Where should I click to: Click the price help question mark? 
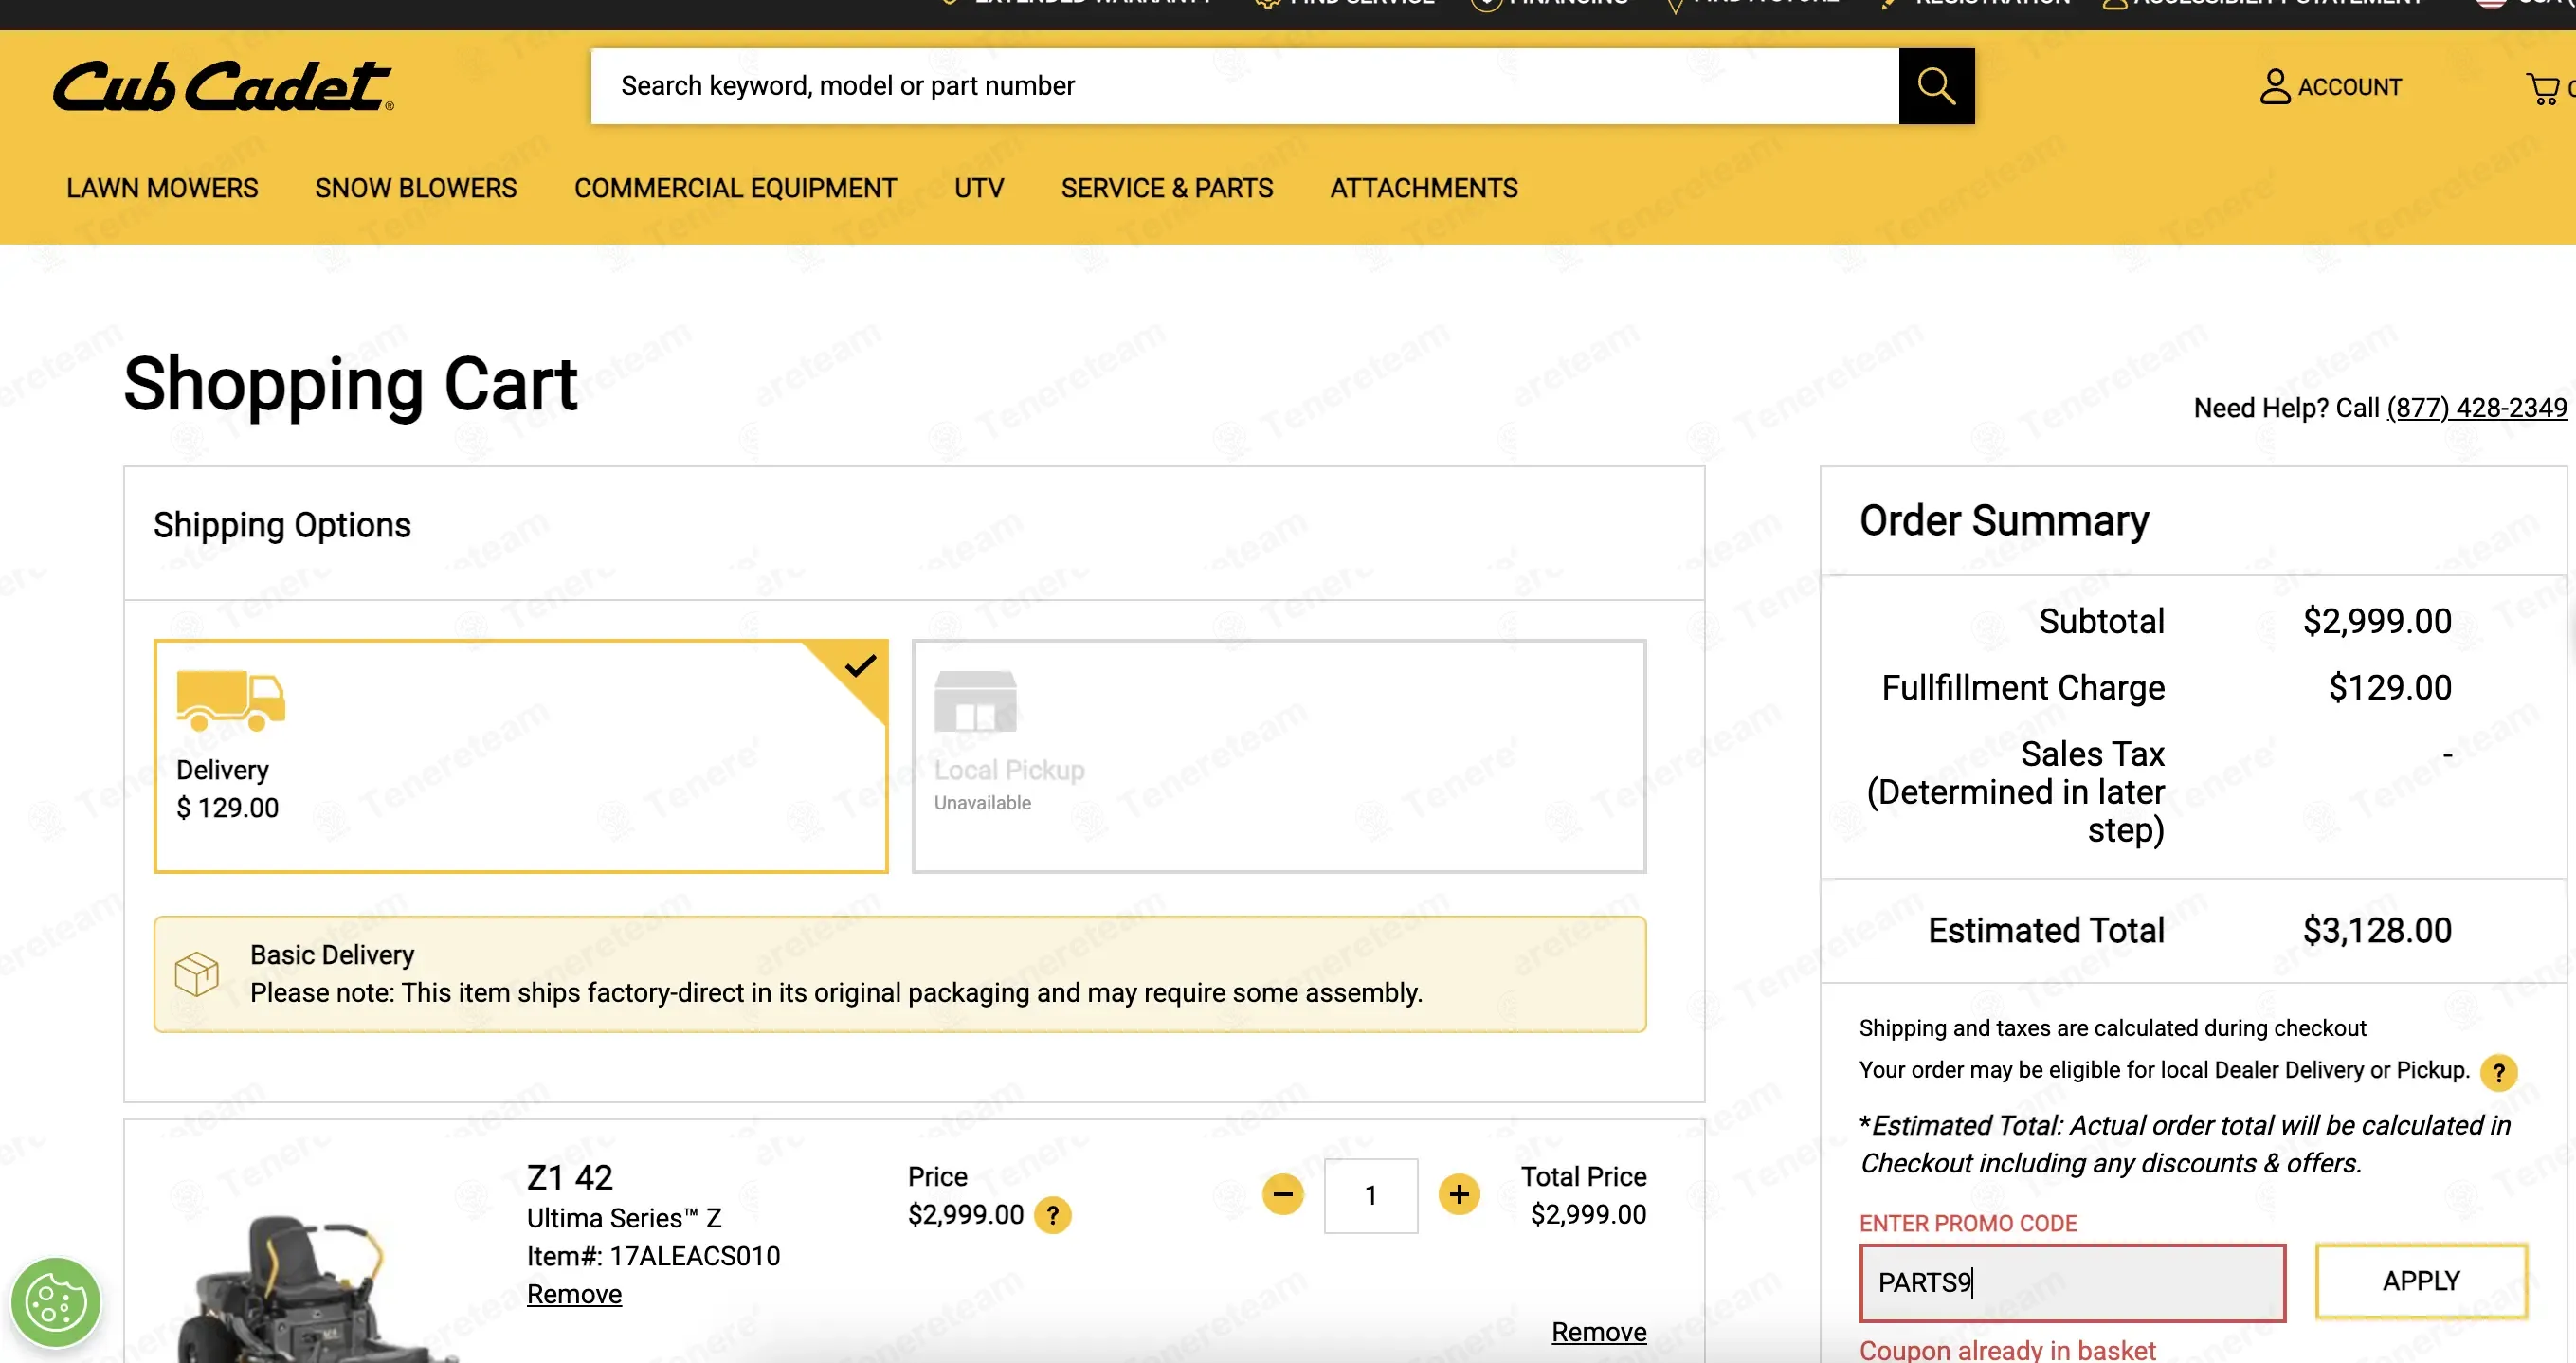[1052, 1215]
